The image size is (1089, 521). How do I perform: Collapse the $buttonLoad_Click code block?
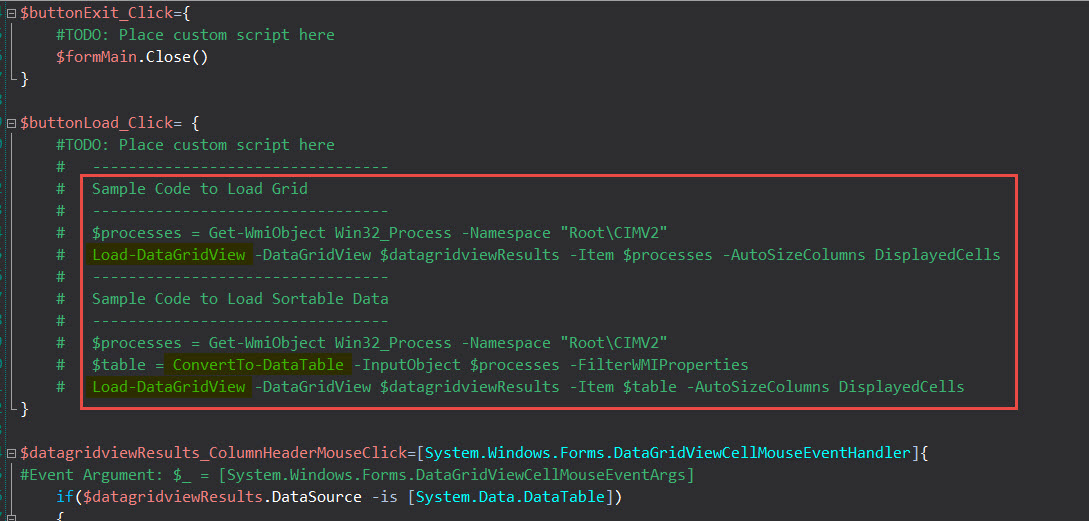pos(10,123)
